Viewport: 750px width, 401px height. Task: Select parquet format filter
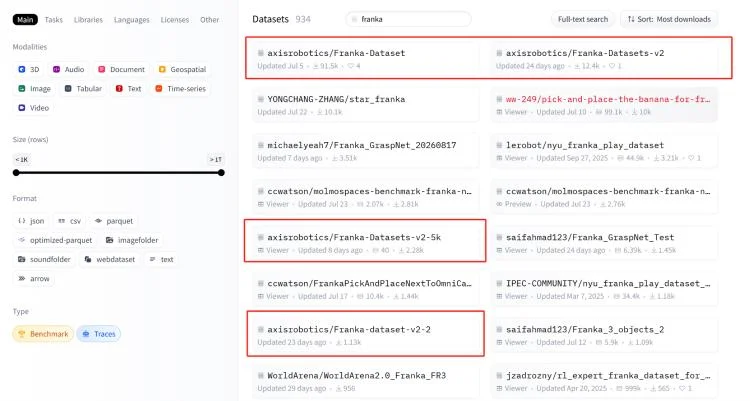click(x=114, y=221)
